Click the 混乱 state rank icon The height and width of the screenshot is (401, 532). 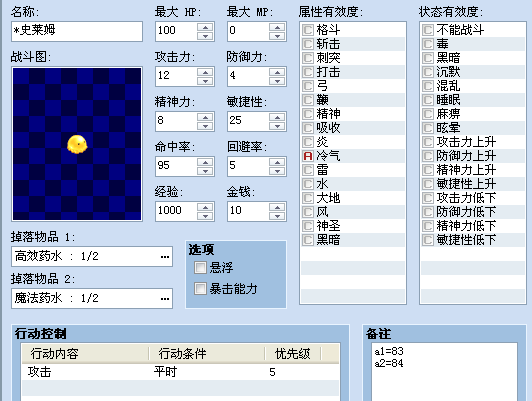tap(428, 86)
